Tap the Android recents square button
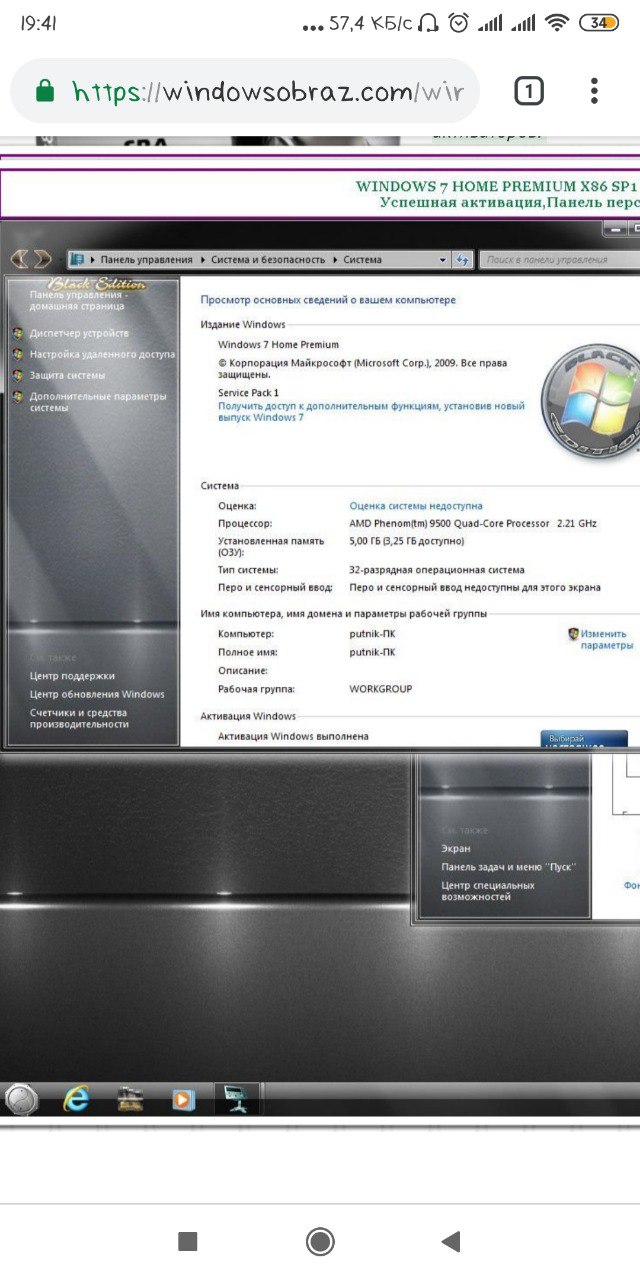 click(x=187, y=1241)
